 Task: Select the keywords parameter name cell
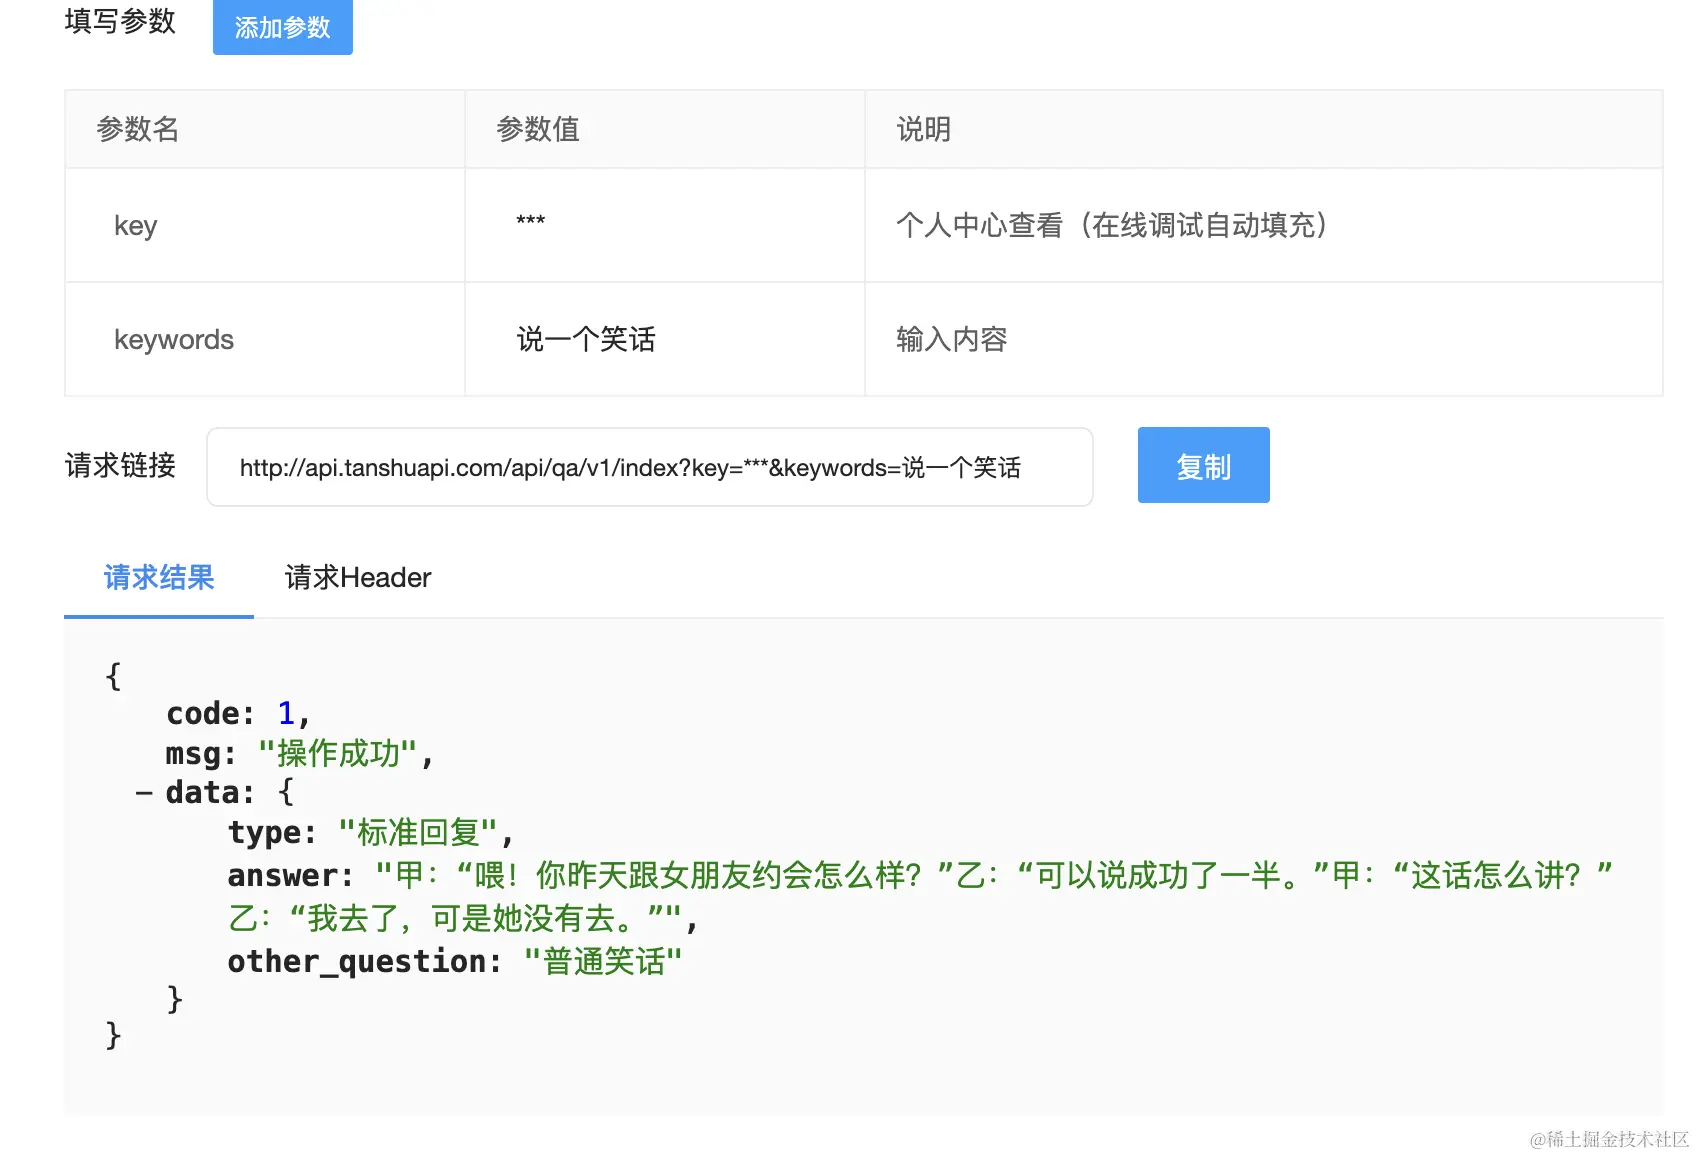click(x=265, y=340)
